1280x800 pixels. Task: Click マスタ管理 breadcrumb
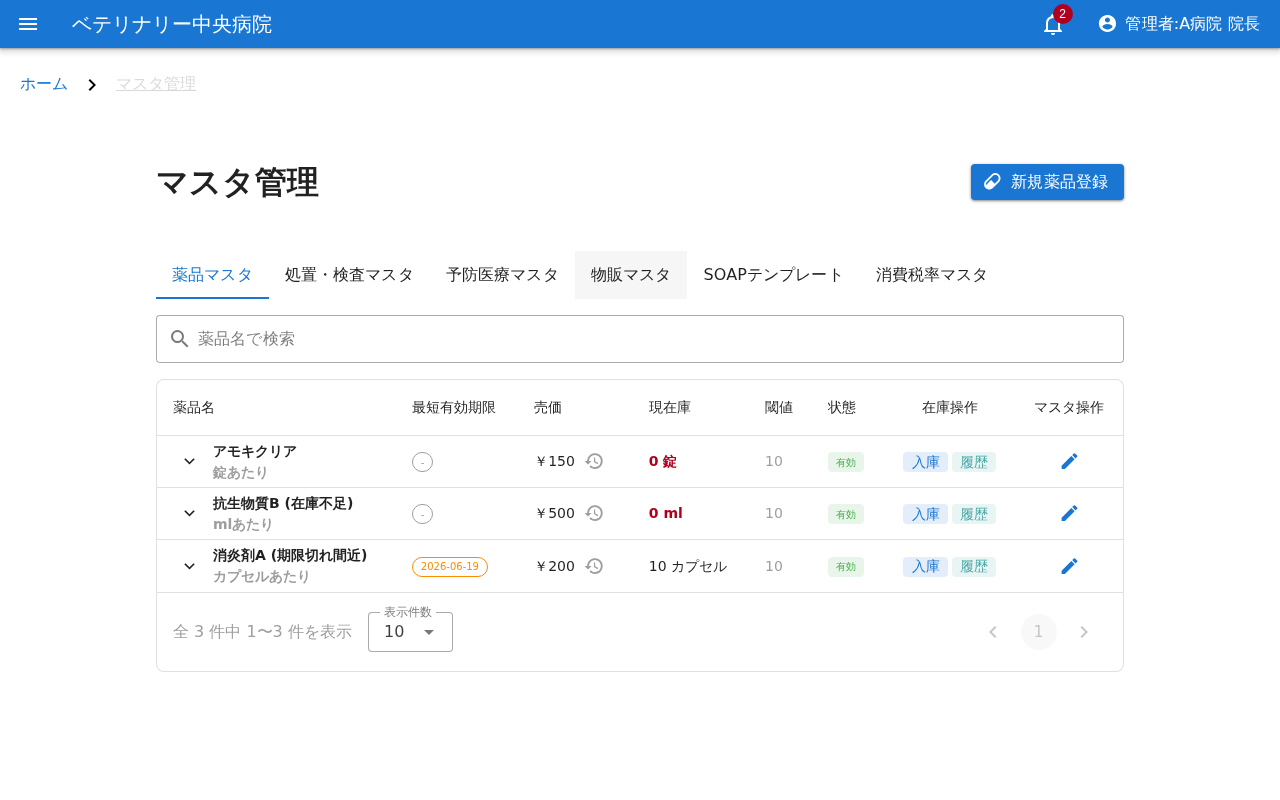(x=156, y=84)
